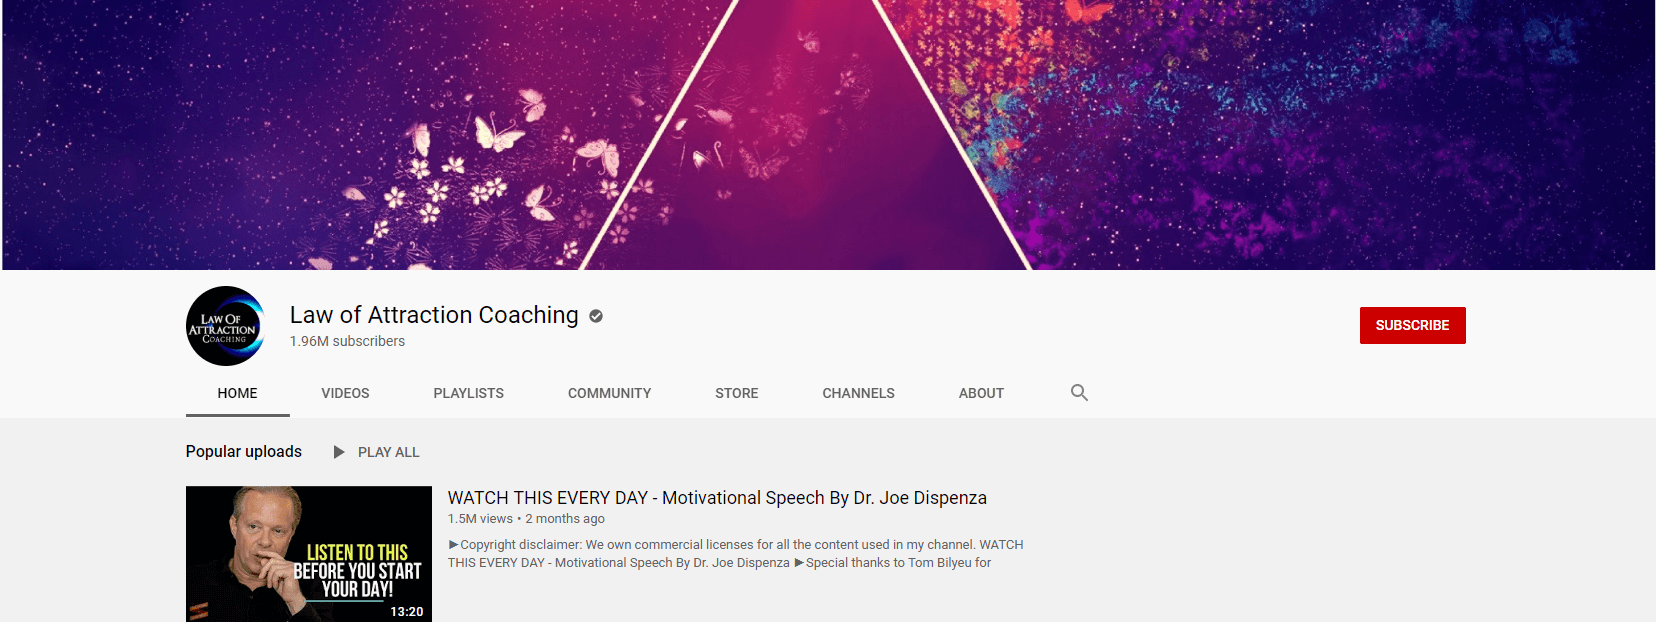Click the verified checkmark badge beside channel name
Image resolution: width=1656 pixels, height=622 pixels.
point(596,316)
